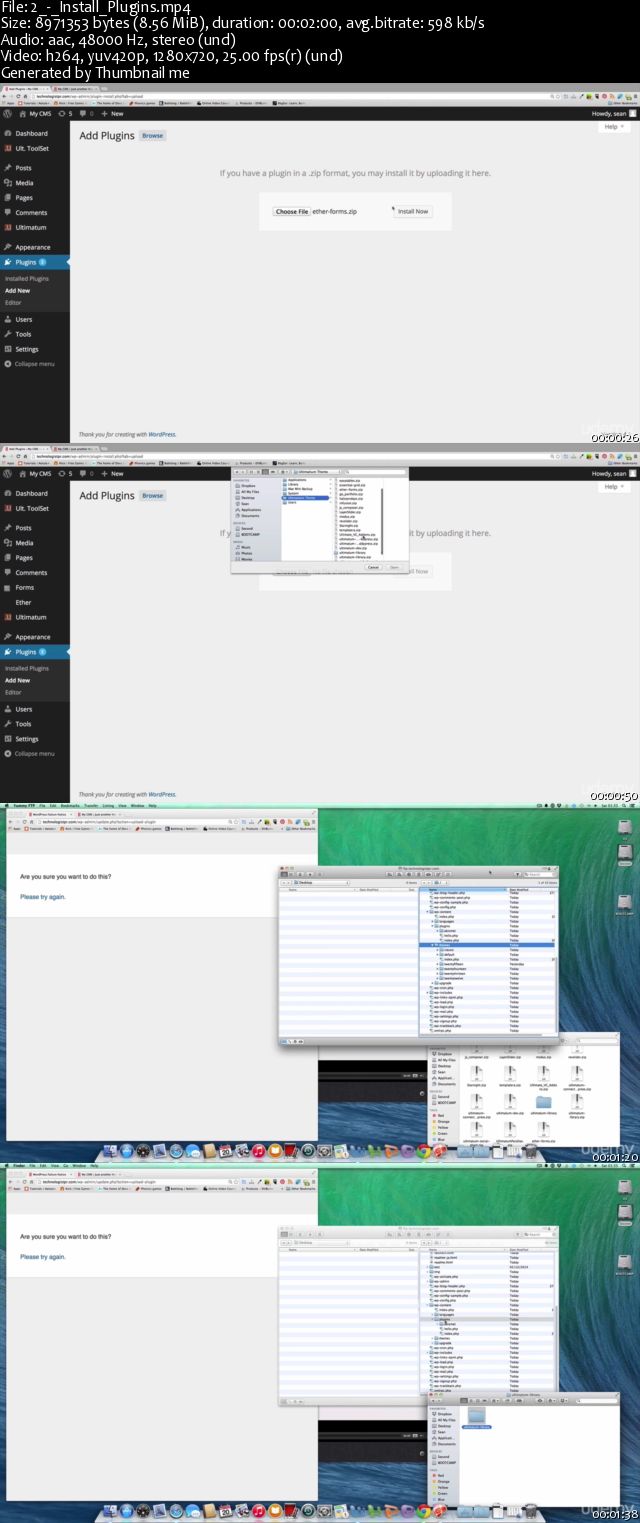Open Settings in the 00:00:26 frame sidebar

click(x=27, y=349)
